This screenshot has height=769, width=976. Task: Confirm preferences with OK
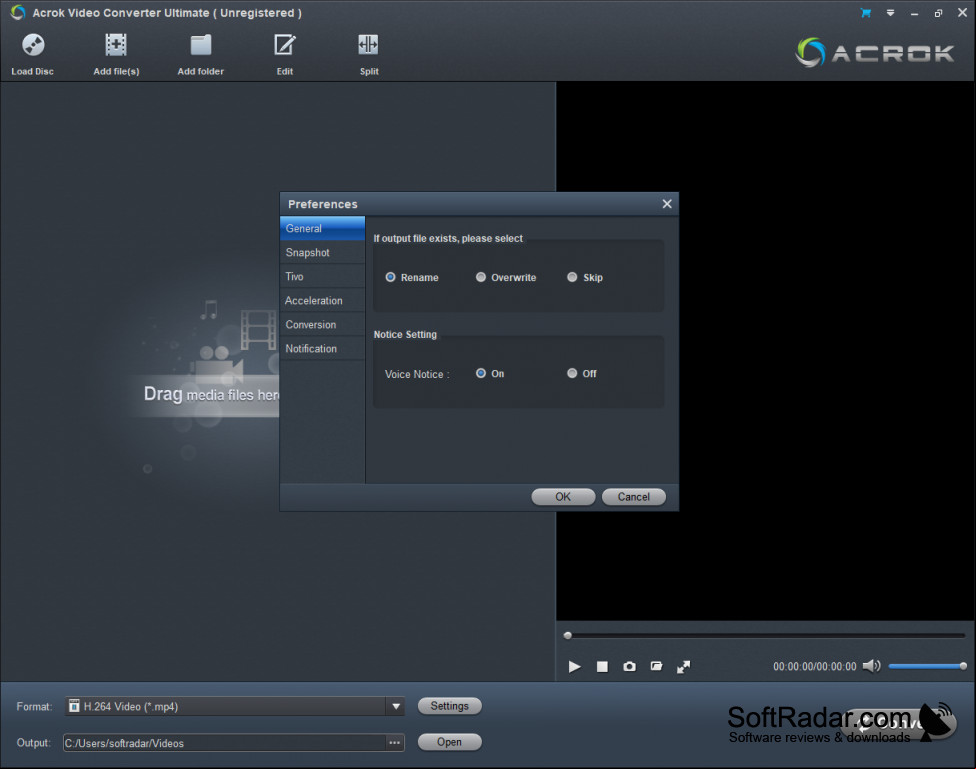pyautogui.click(x=563, y=496)
